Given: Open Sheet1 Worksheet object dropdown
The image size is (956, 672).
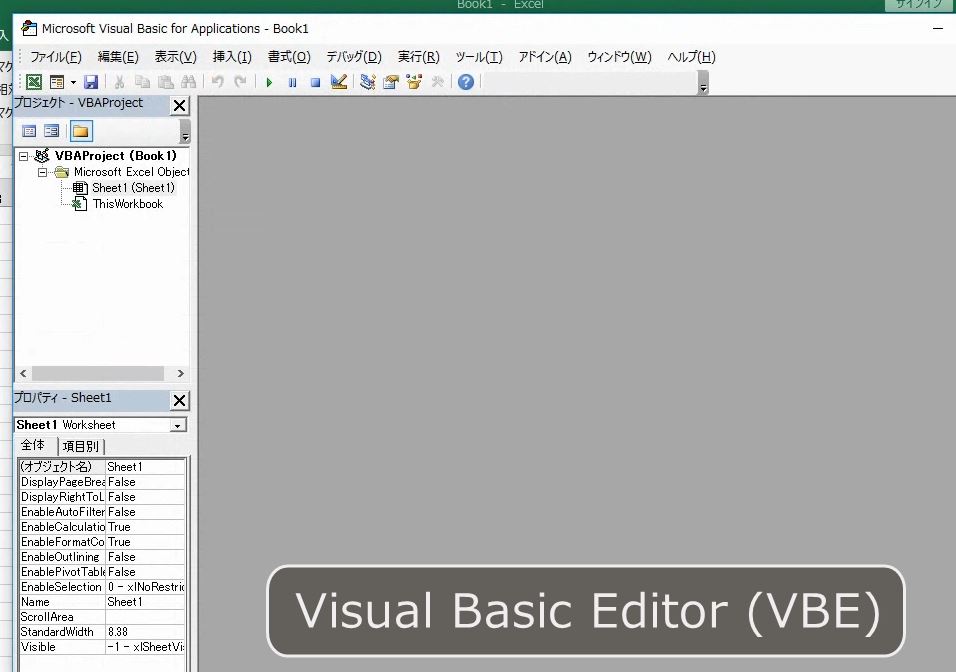Looking at the screenshot, I should click(177, 425).
